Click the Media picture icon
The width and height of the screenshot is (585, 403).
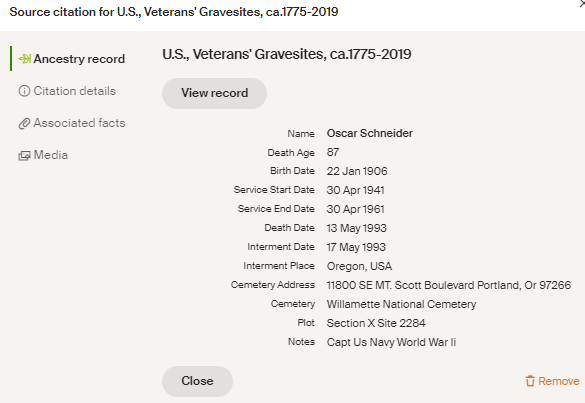[24, 156]
